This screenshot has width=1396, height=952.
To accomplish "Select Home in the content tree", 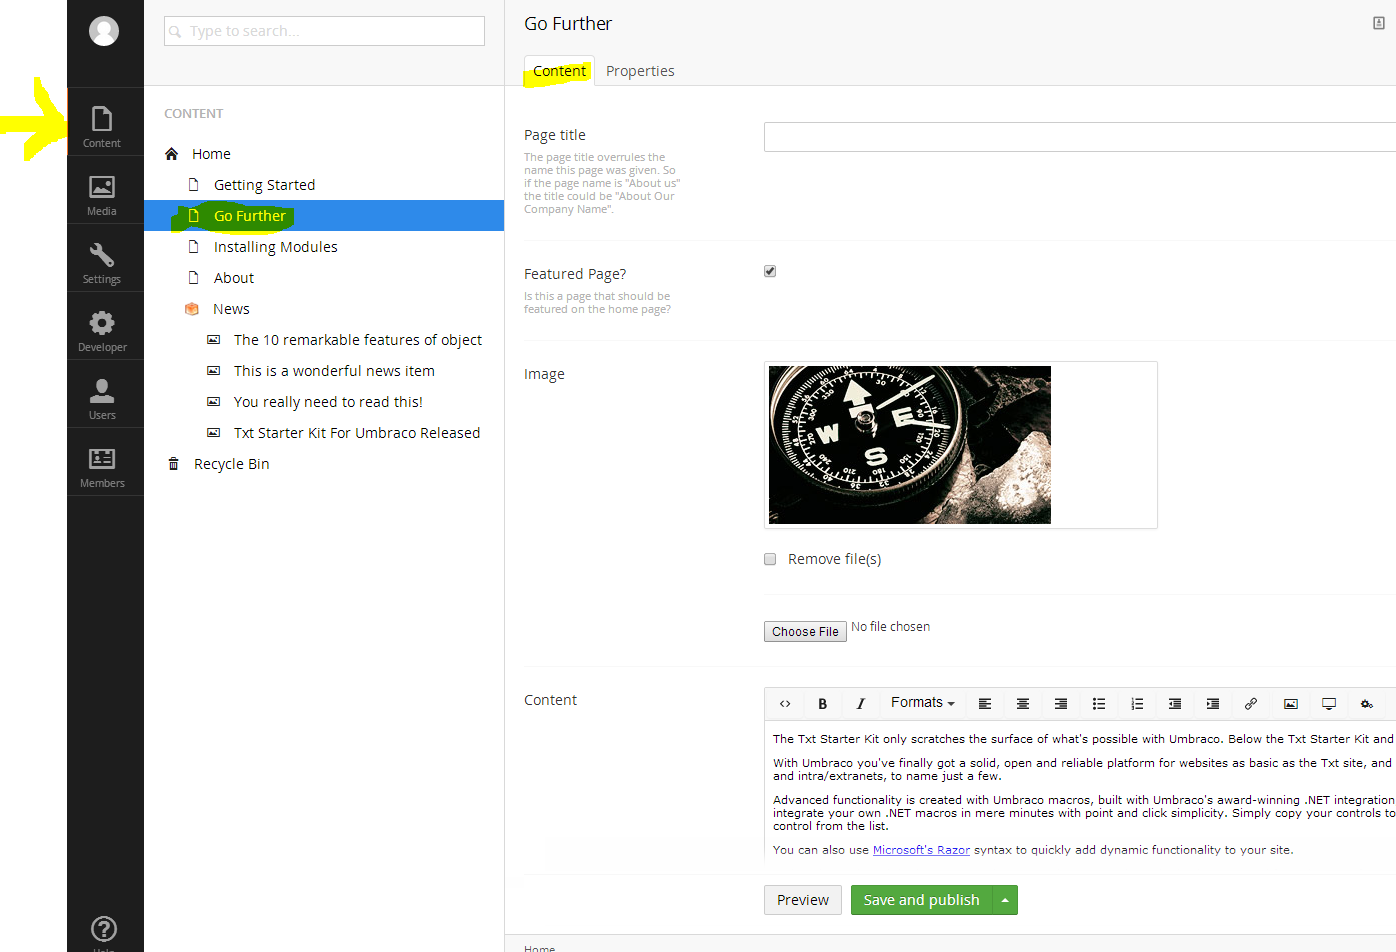I will coord(211,154).
